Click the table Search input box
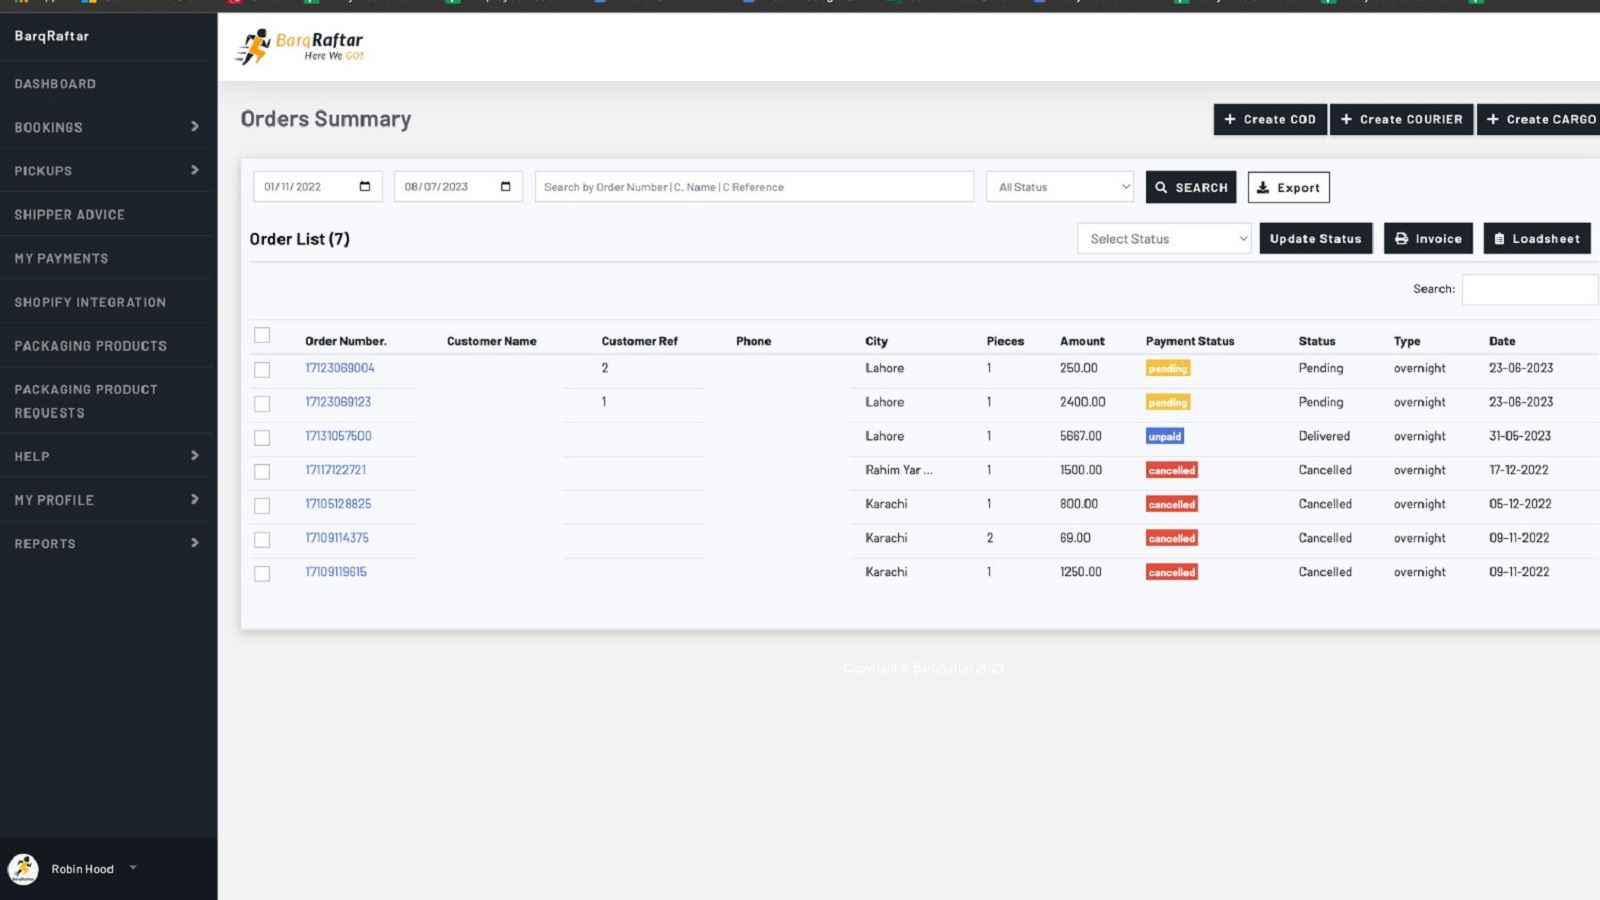 pos(1530,289)
